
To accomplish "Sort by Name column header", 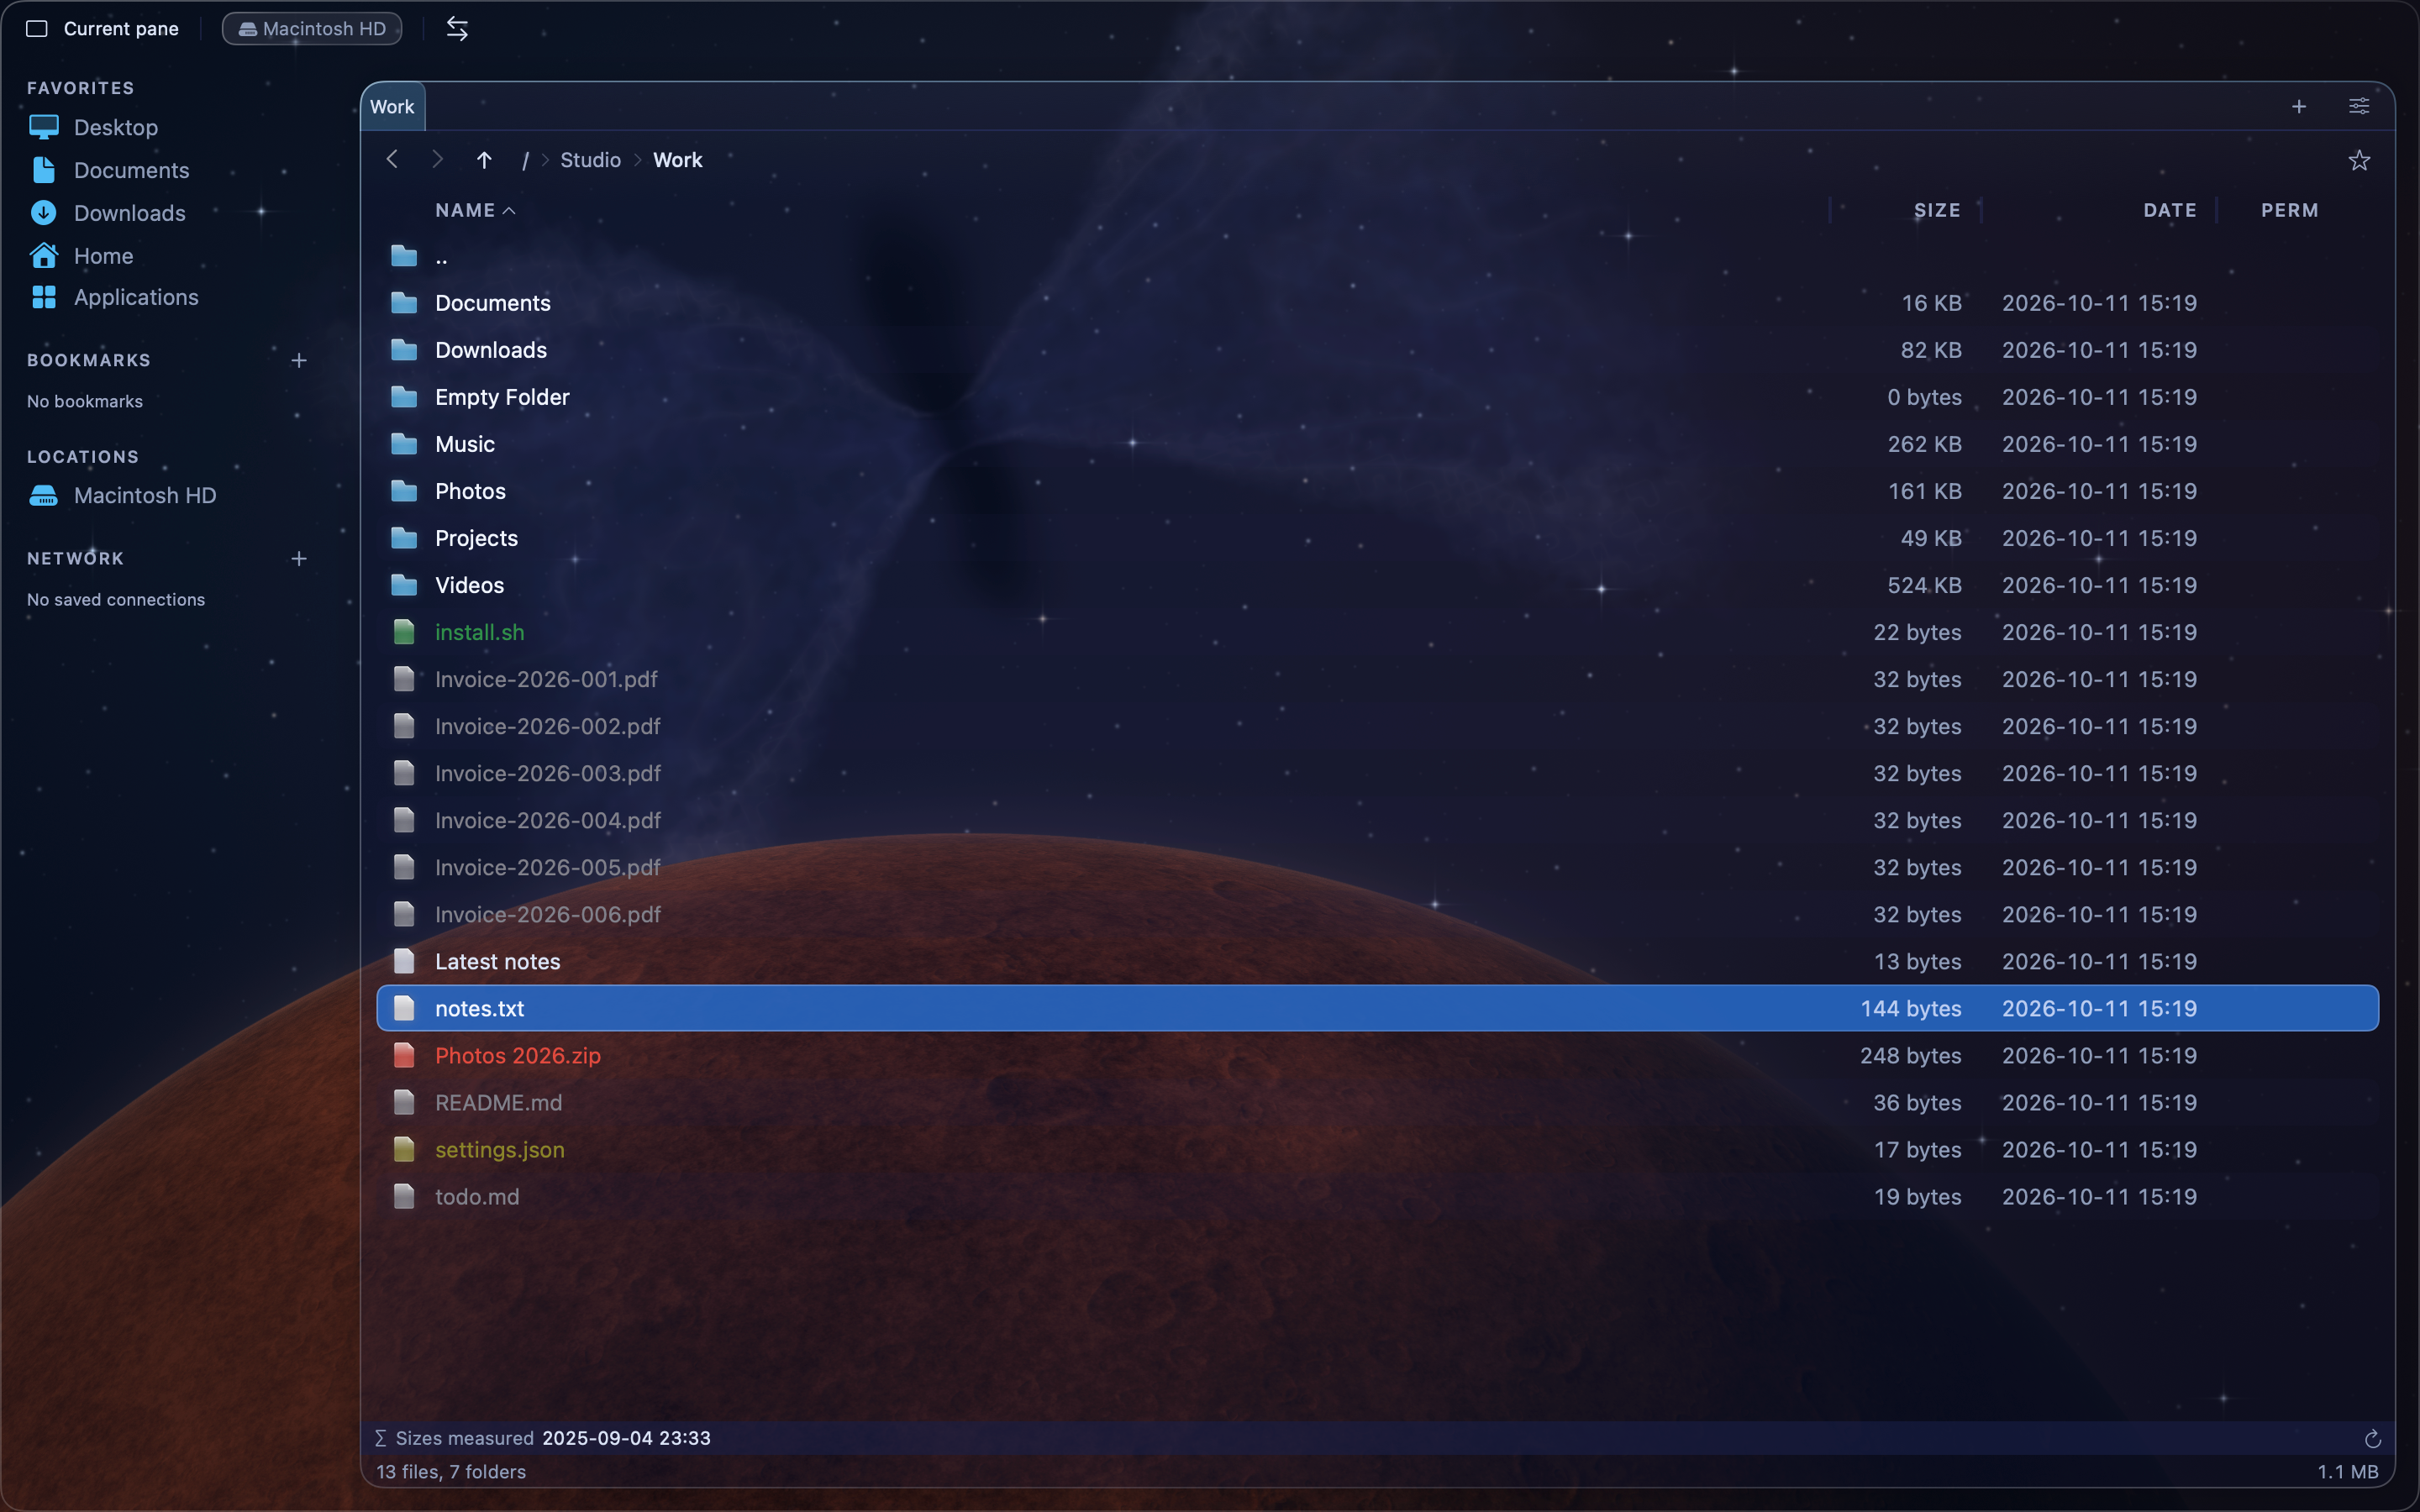I will (475, 210).
